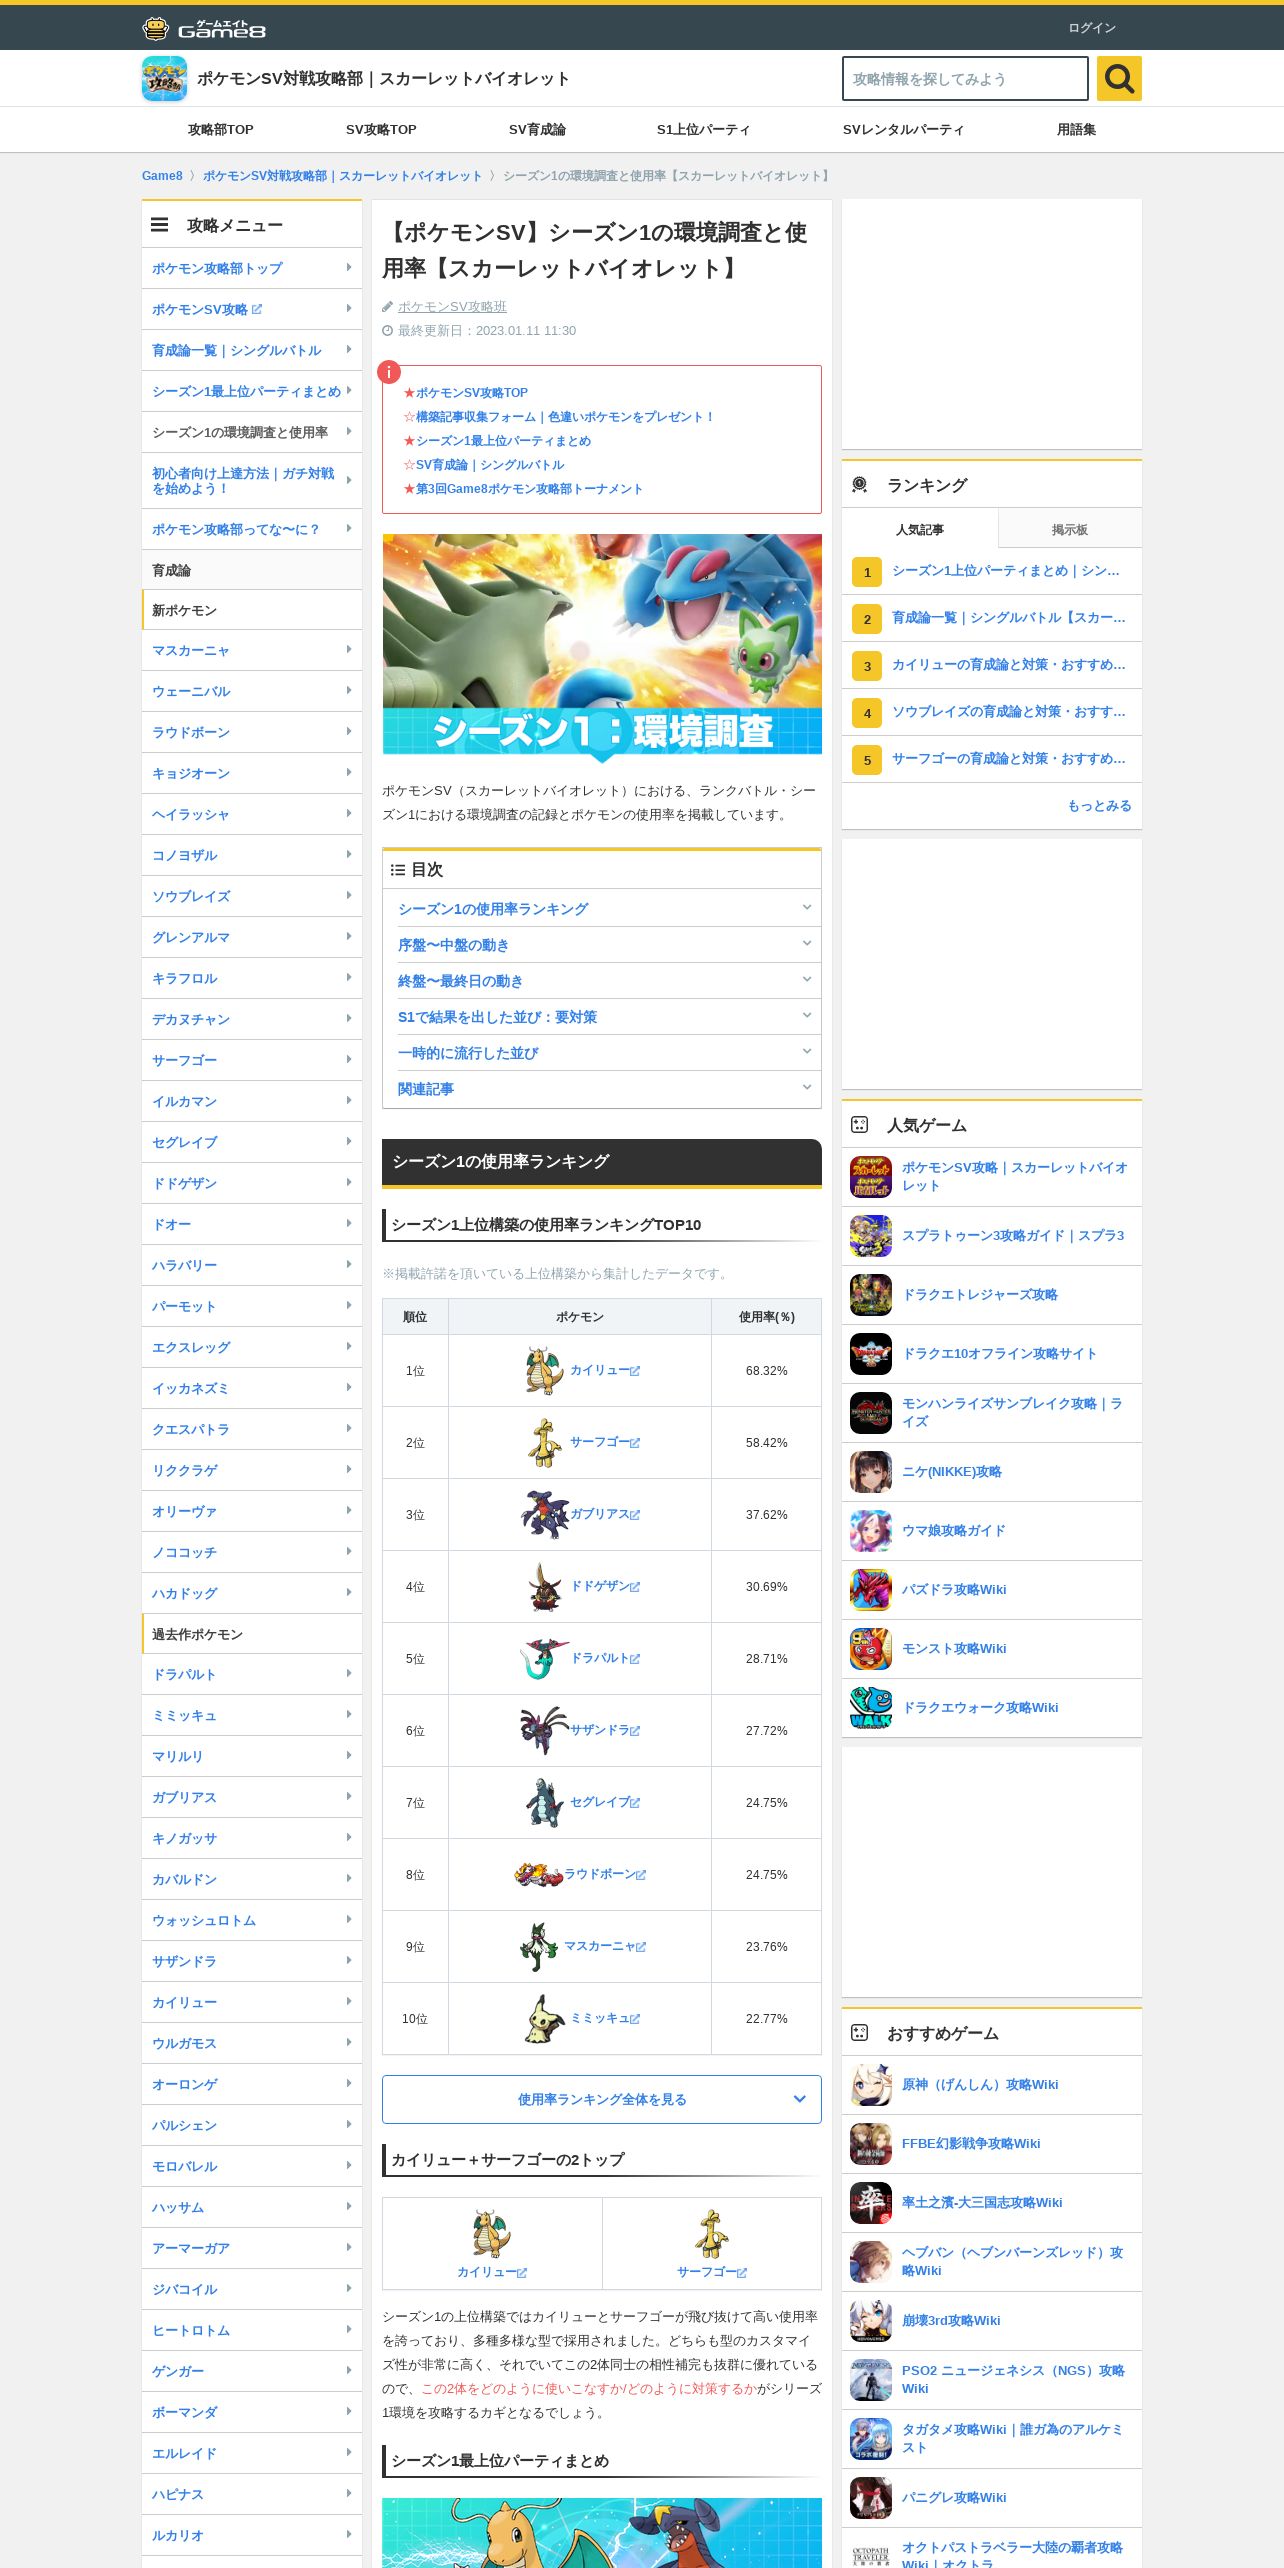
Task: Open ウォッシュロトム sidebar menu entry
Action: [x=252, y=1920]
